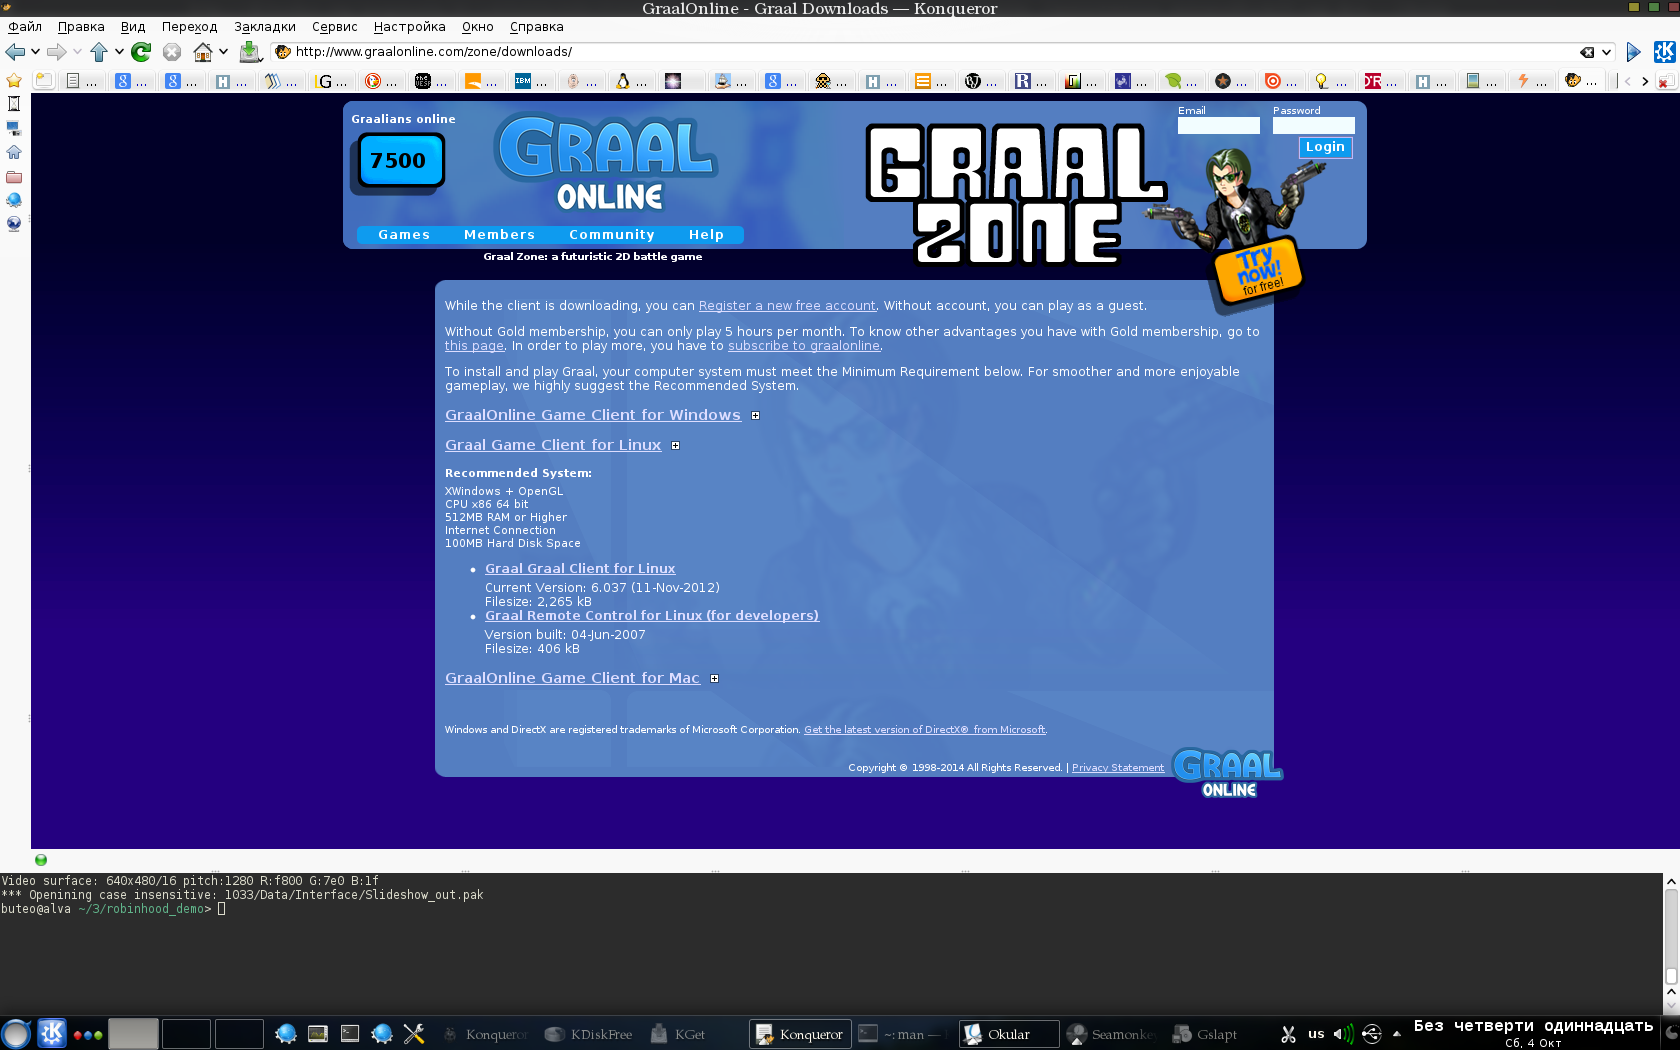Image resolution: width=1680 pixels, height=1050 pixels.
Task: Open the Закладки menu
Action: [x=264, y=27]
